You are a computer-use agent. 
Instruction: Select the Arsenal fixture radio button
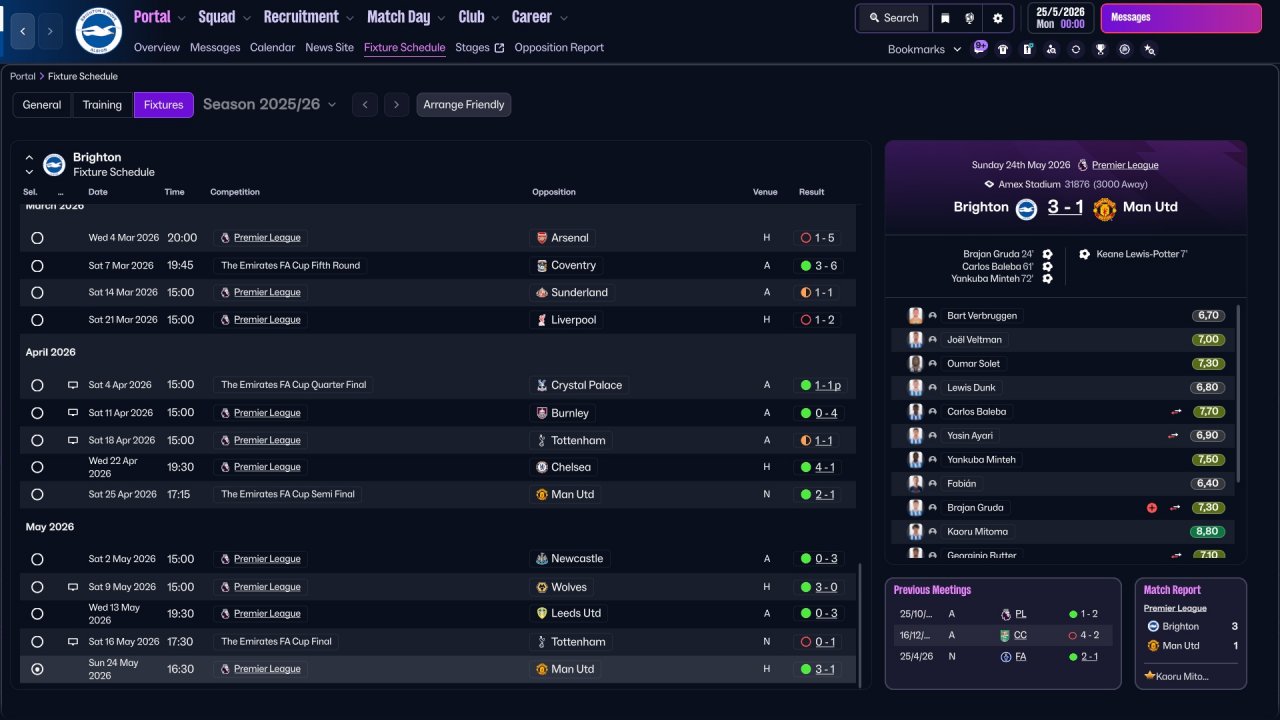point(37,238)
